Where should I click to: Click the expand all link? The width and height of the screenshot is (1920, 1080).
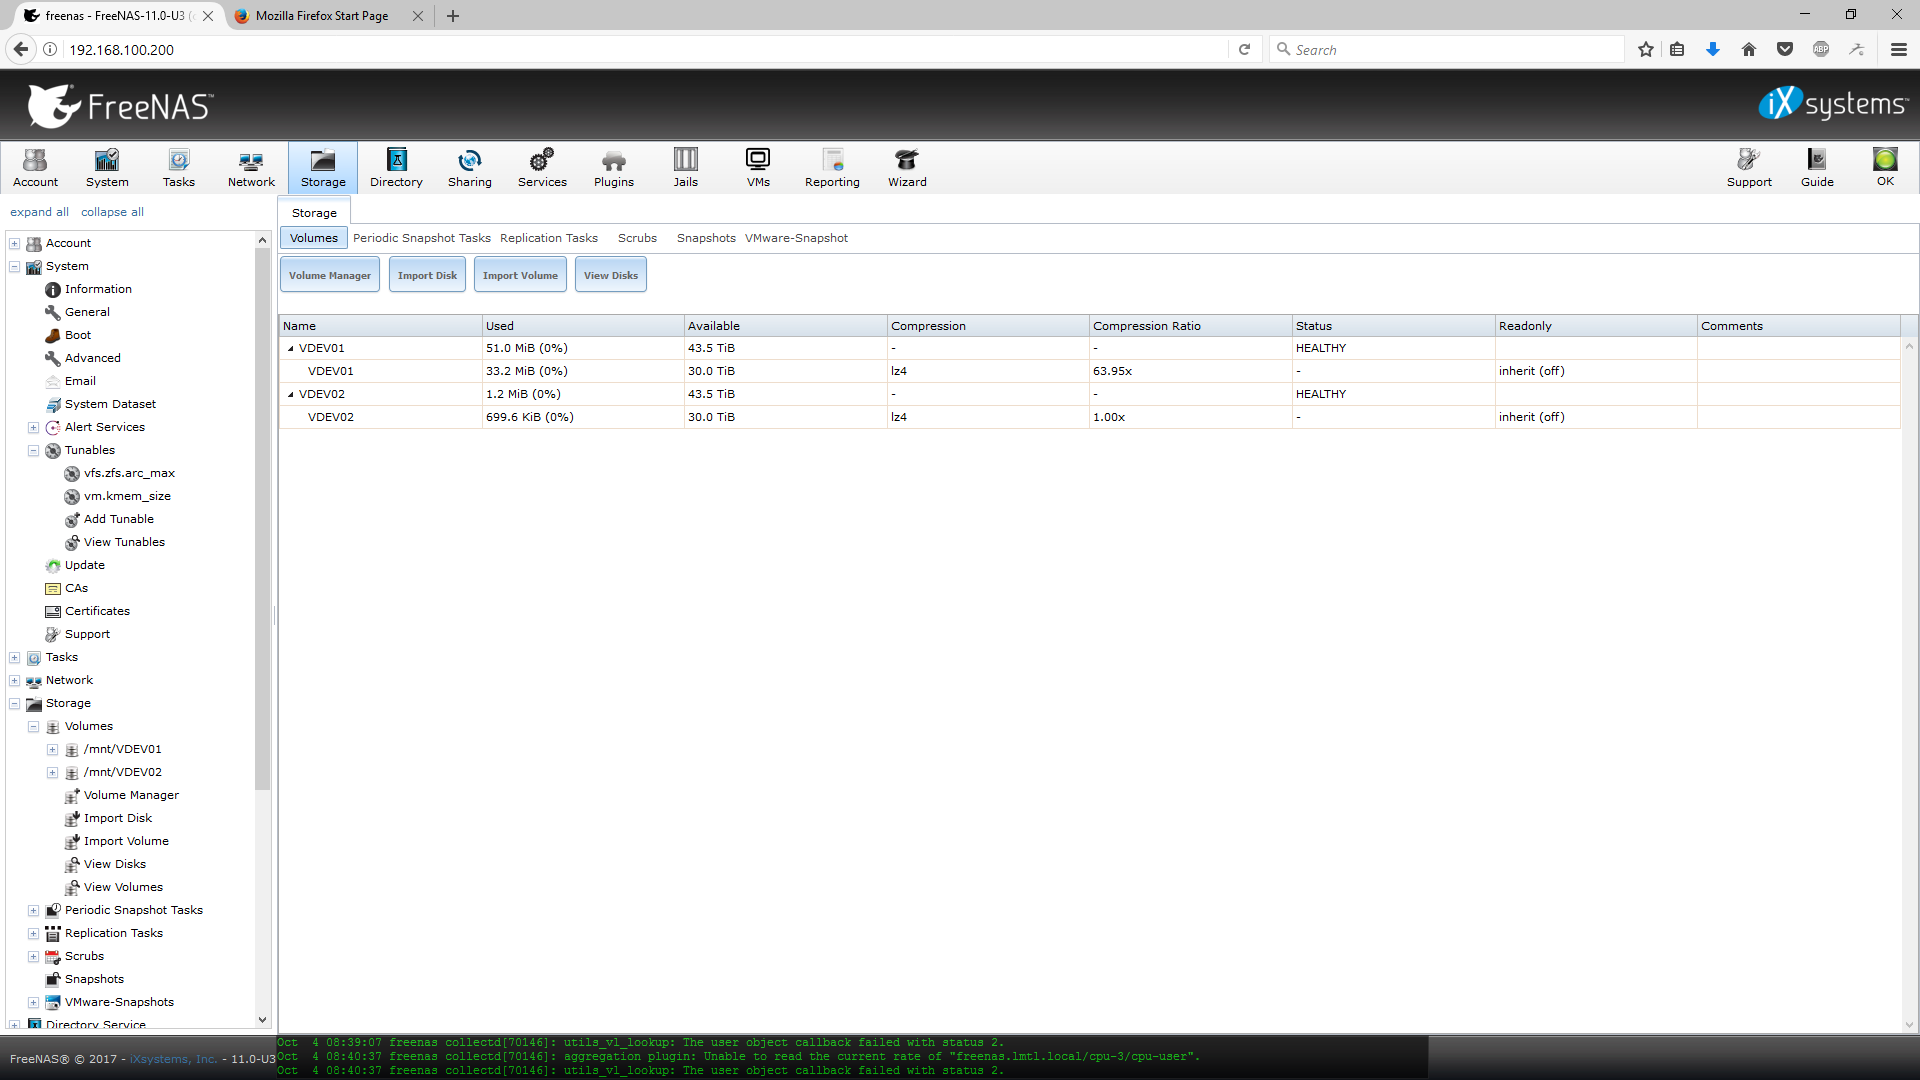coord(39,212)
